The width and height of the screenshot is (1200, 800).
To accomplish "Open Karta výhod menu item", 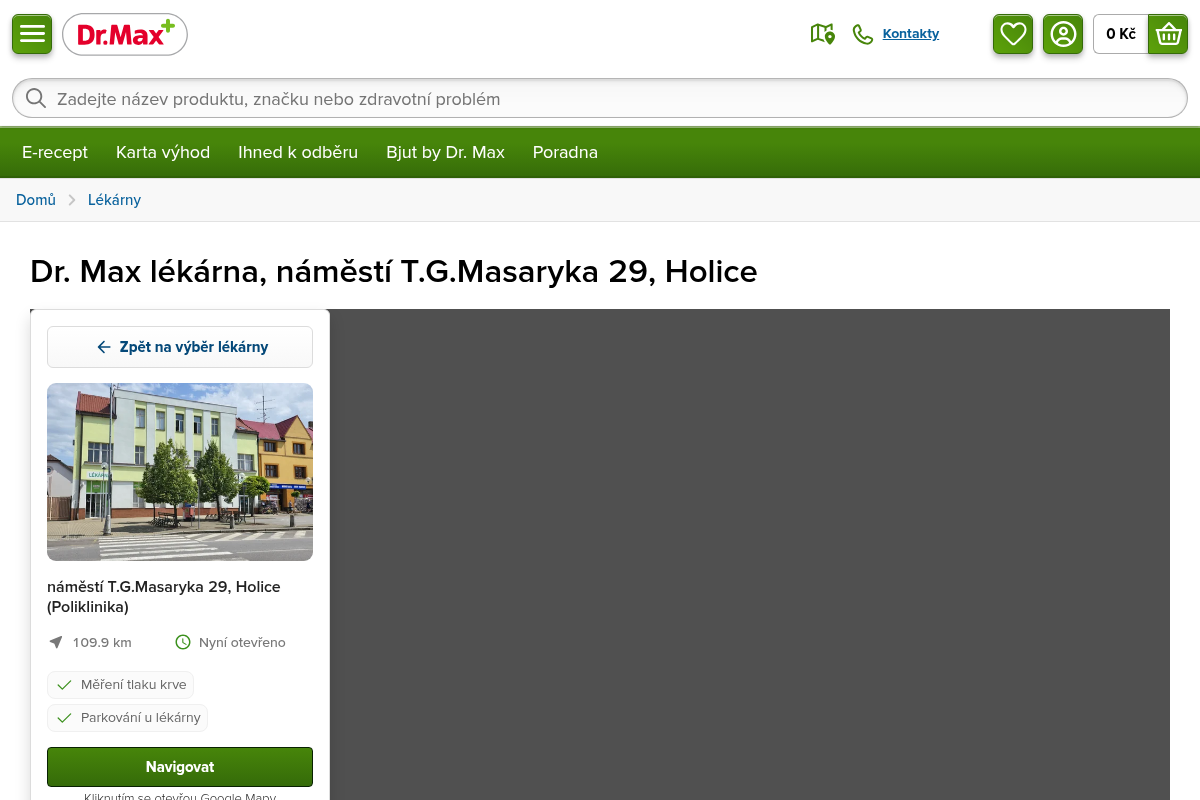I will point(163,152).
